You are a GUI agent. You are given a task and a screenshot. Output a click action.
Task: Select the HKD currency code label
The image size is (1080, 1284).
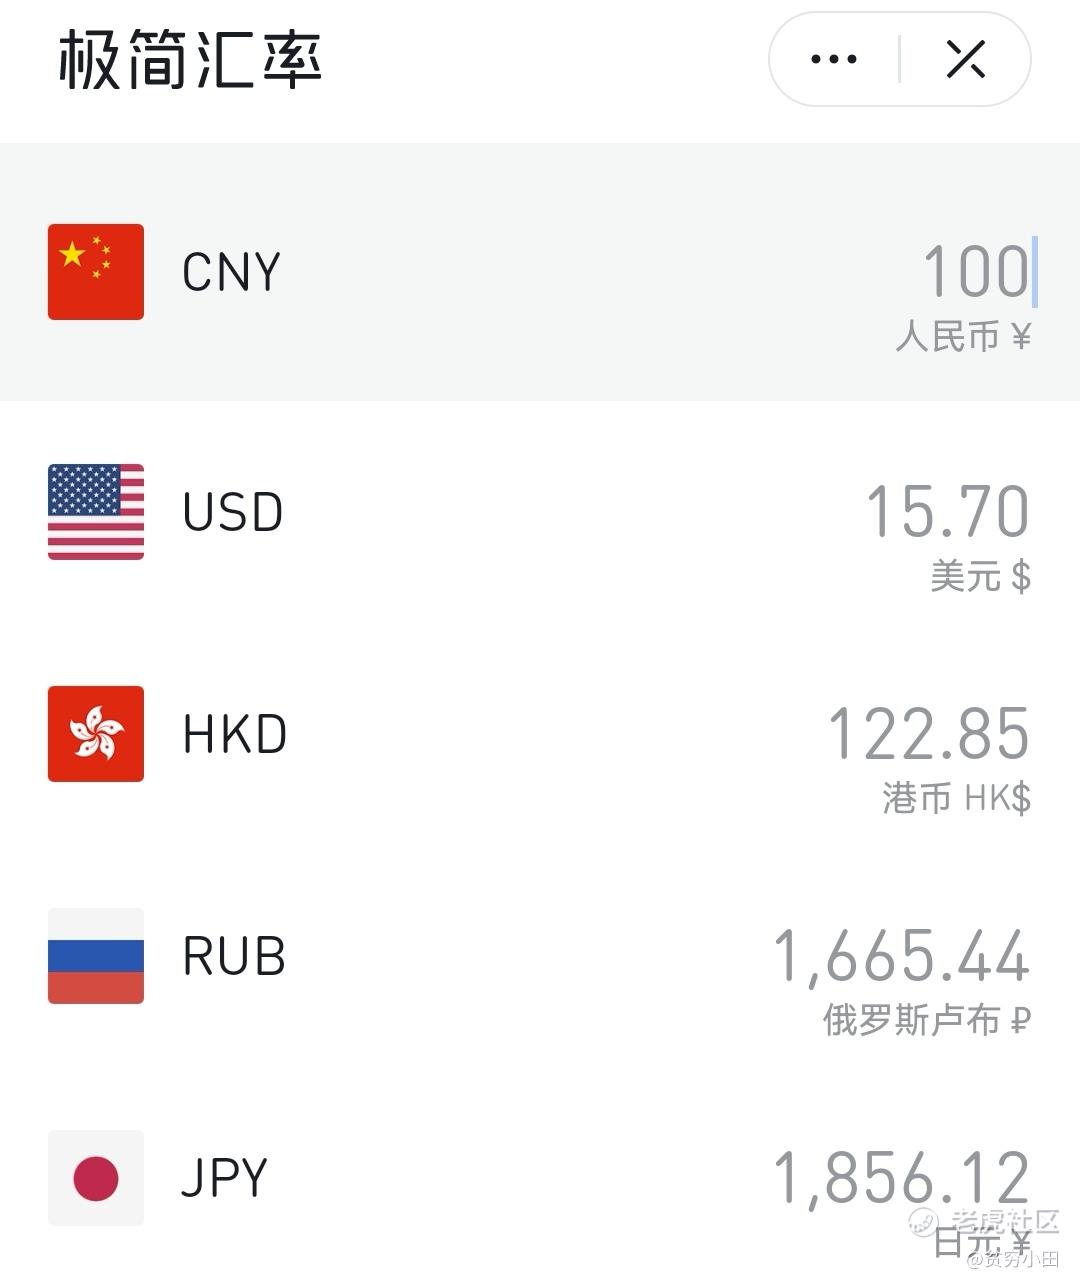(235, 734)
